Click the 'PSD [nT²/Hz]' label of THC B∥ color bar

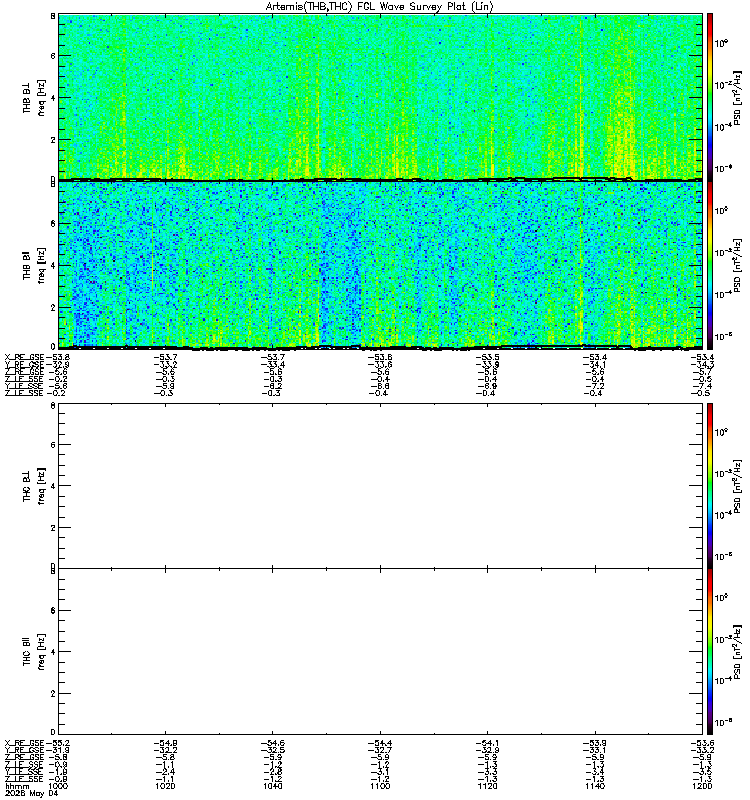click(x=737, y=652)
